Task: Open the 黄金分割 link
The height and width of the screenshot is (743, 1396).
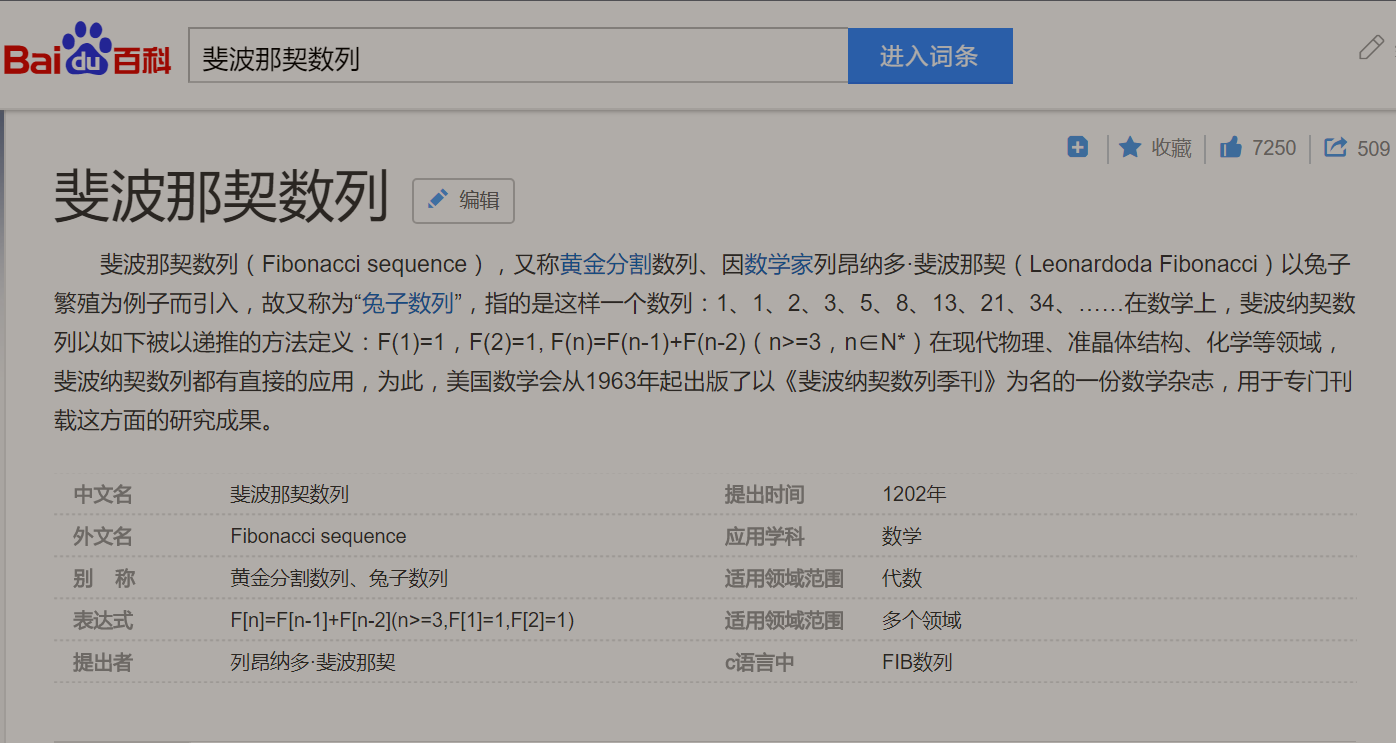Action: coord(606,265)
